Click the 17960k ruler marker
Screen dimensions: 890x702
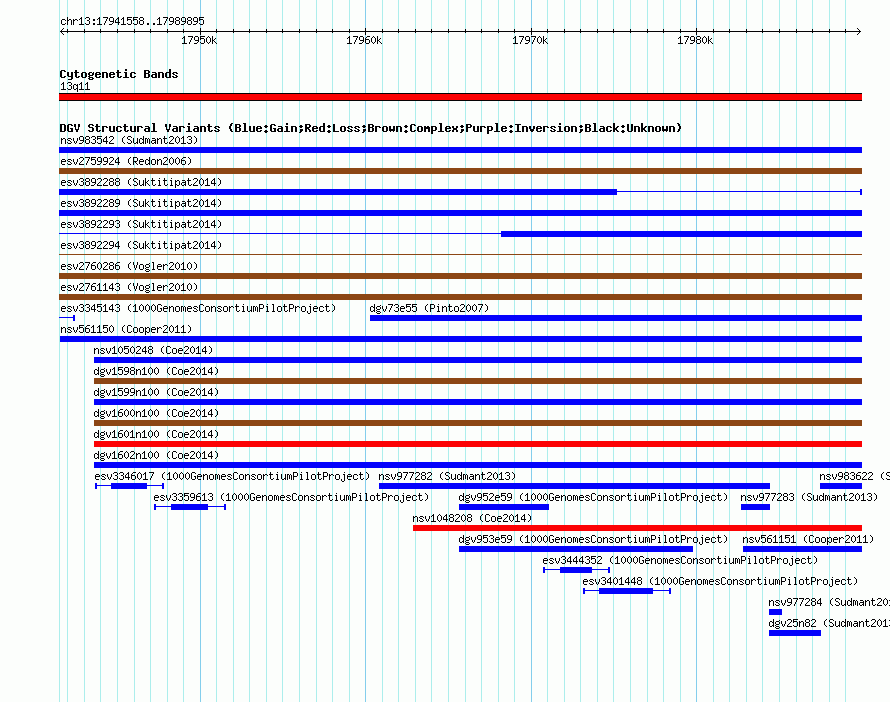pyautogui.click(x=364, y=40)
